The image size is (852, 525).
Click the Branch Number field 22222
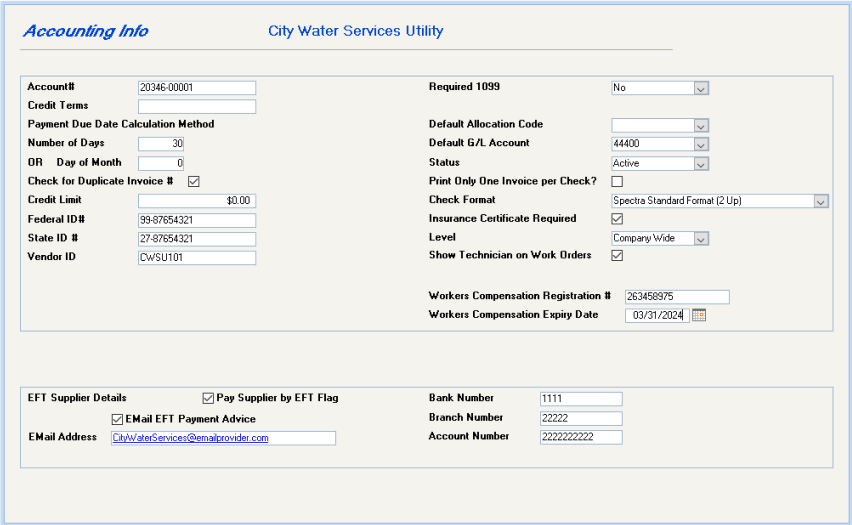click(581, 418)
